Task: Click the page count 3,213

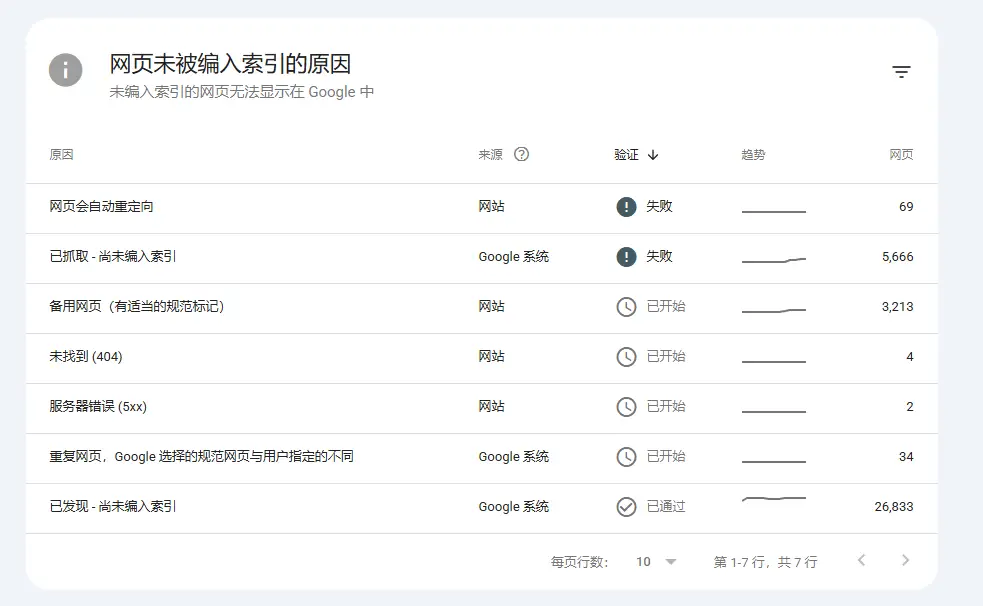Action: pos(897,306)
